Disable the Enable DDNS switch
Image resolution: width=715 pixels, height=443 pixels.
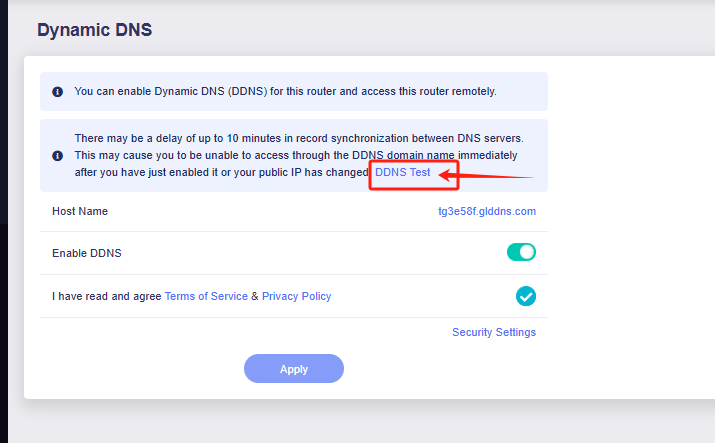click(521, 253)
